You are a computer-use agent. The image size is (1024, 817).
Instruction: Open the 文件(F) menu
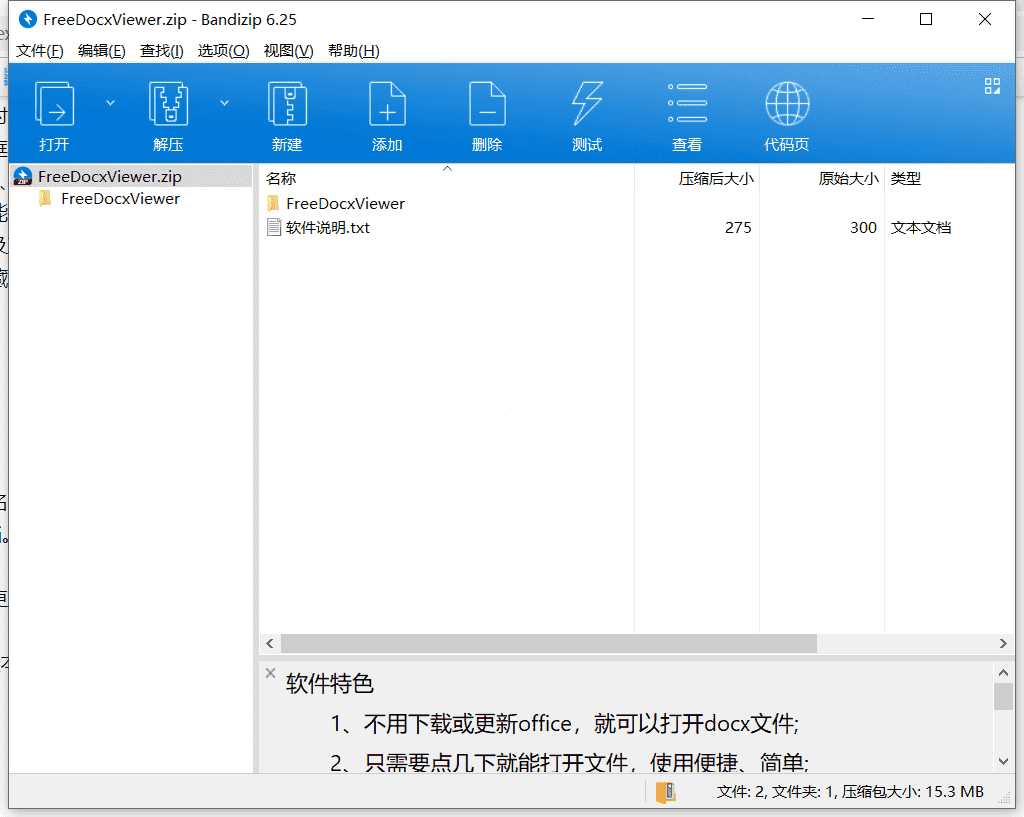click(x=39, y=51)
